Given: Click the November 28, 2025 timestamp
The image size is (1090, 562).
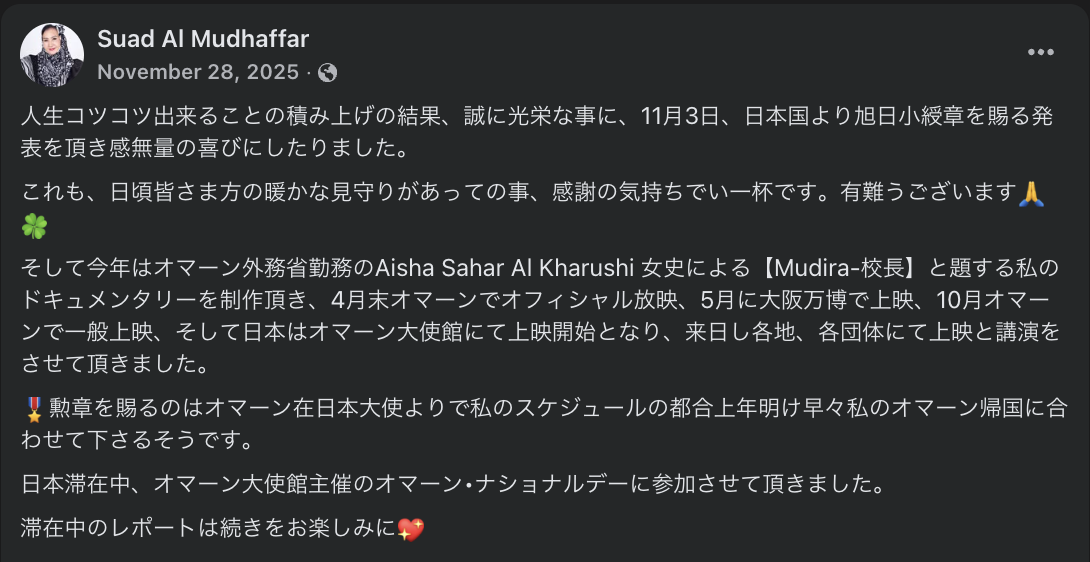Looking at the screenshot, I should pyautogui.click(x=198, y=72).
